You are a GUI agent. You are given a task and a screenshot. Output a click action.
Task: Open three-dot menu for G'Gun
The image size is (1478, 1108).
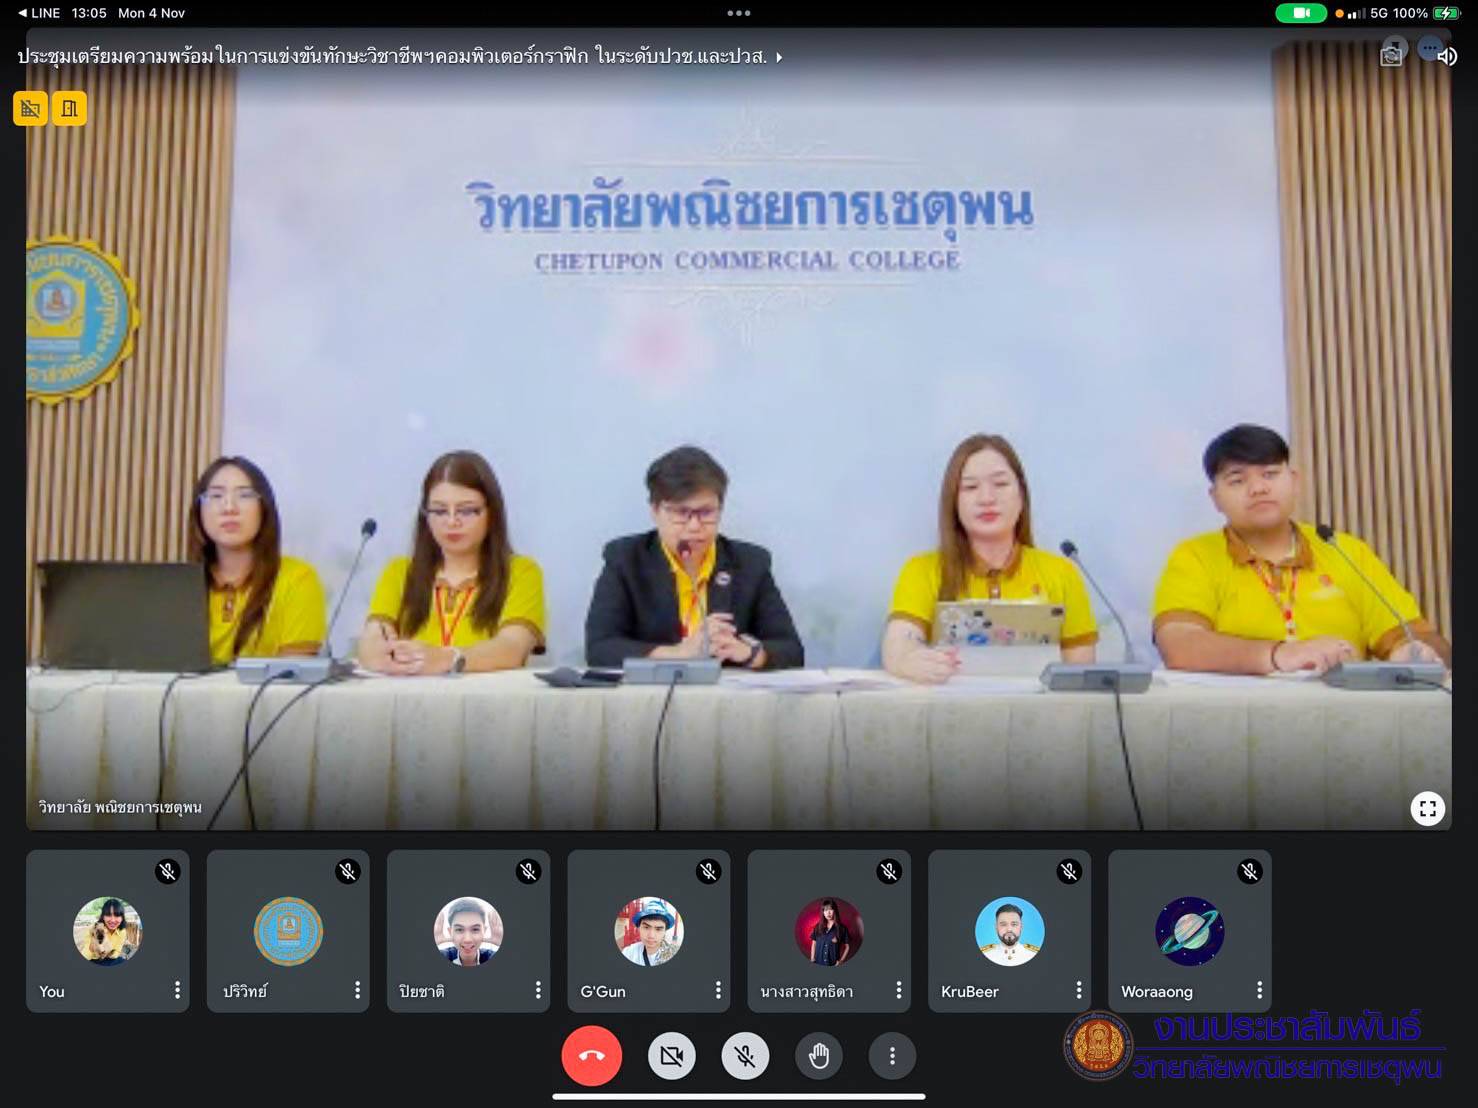point(718,990)
